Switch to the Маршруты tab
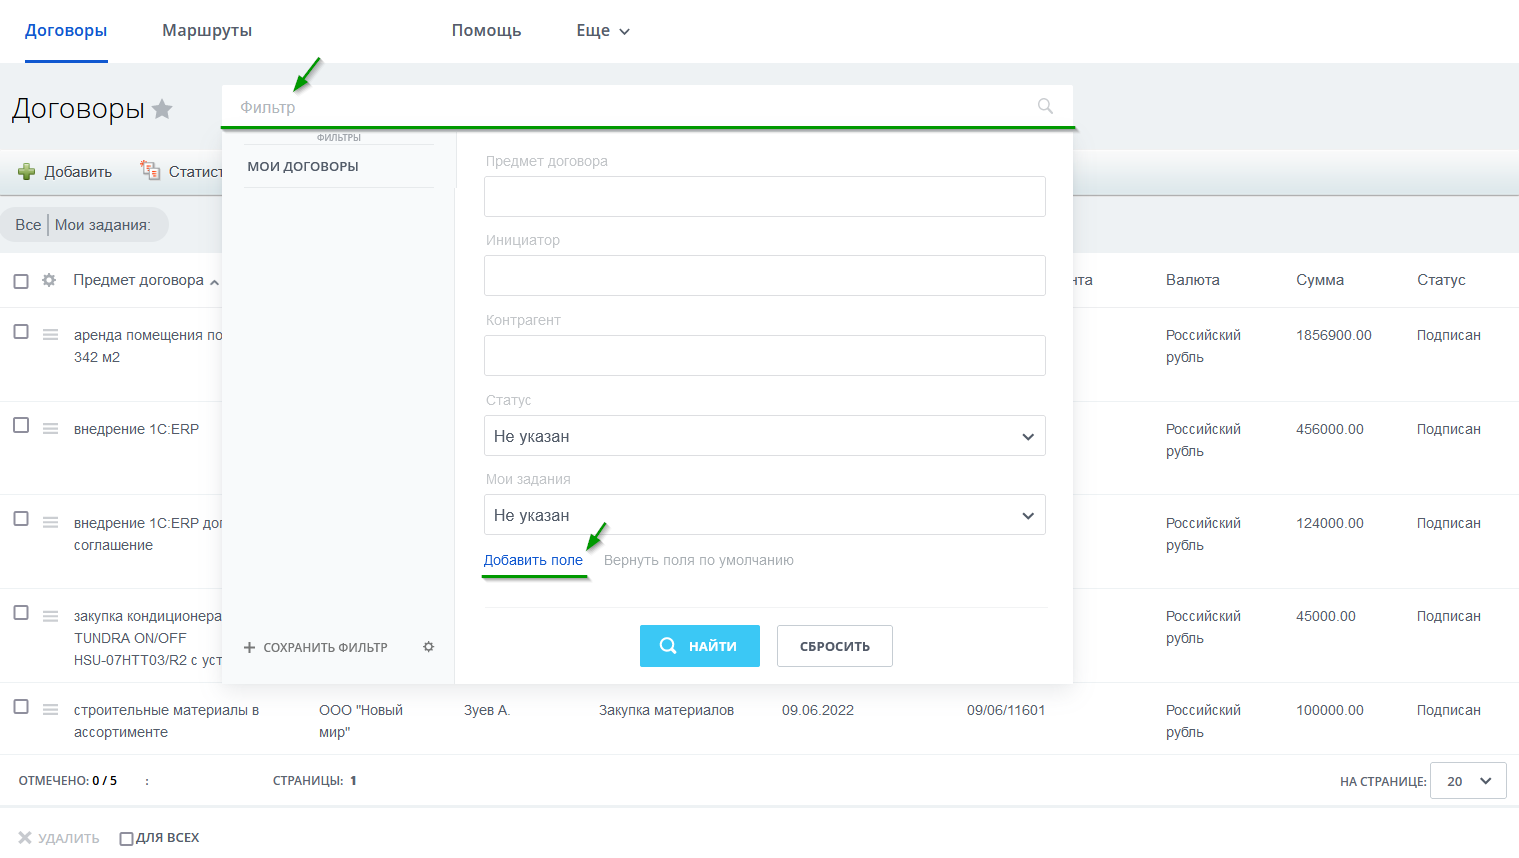Viewport: 1519px width, 858px height. pyautogui.click(x=207, y=31)
